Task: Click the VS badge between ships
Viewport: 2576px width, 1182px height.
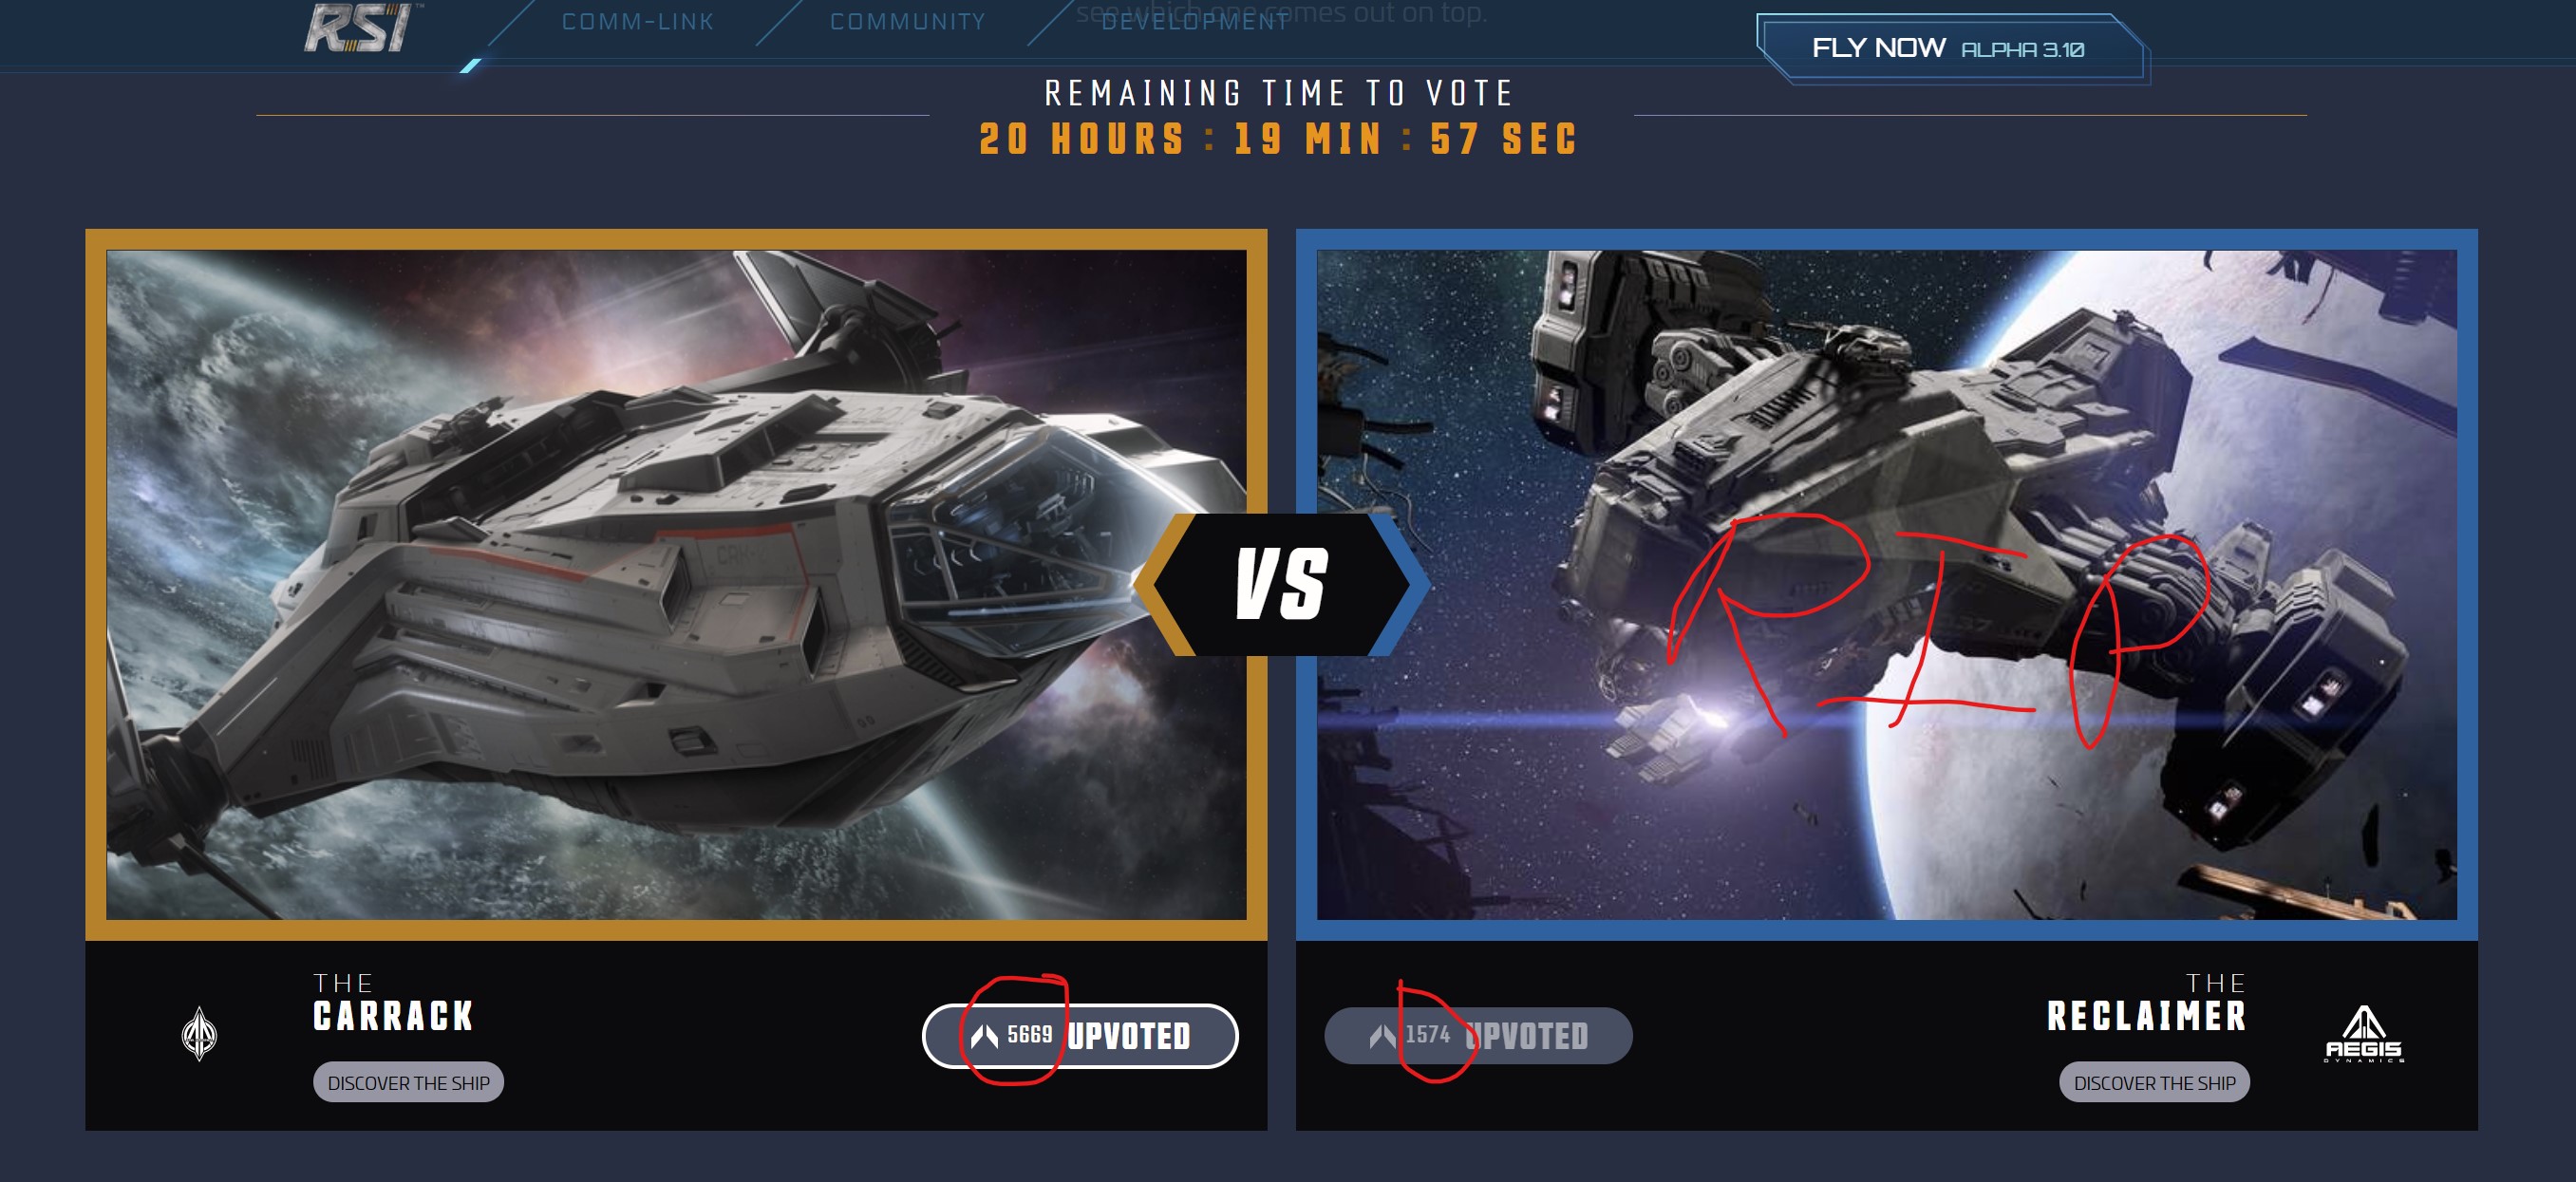Action: click(x=1281, y=584)
